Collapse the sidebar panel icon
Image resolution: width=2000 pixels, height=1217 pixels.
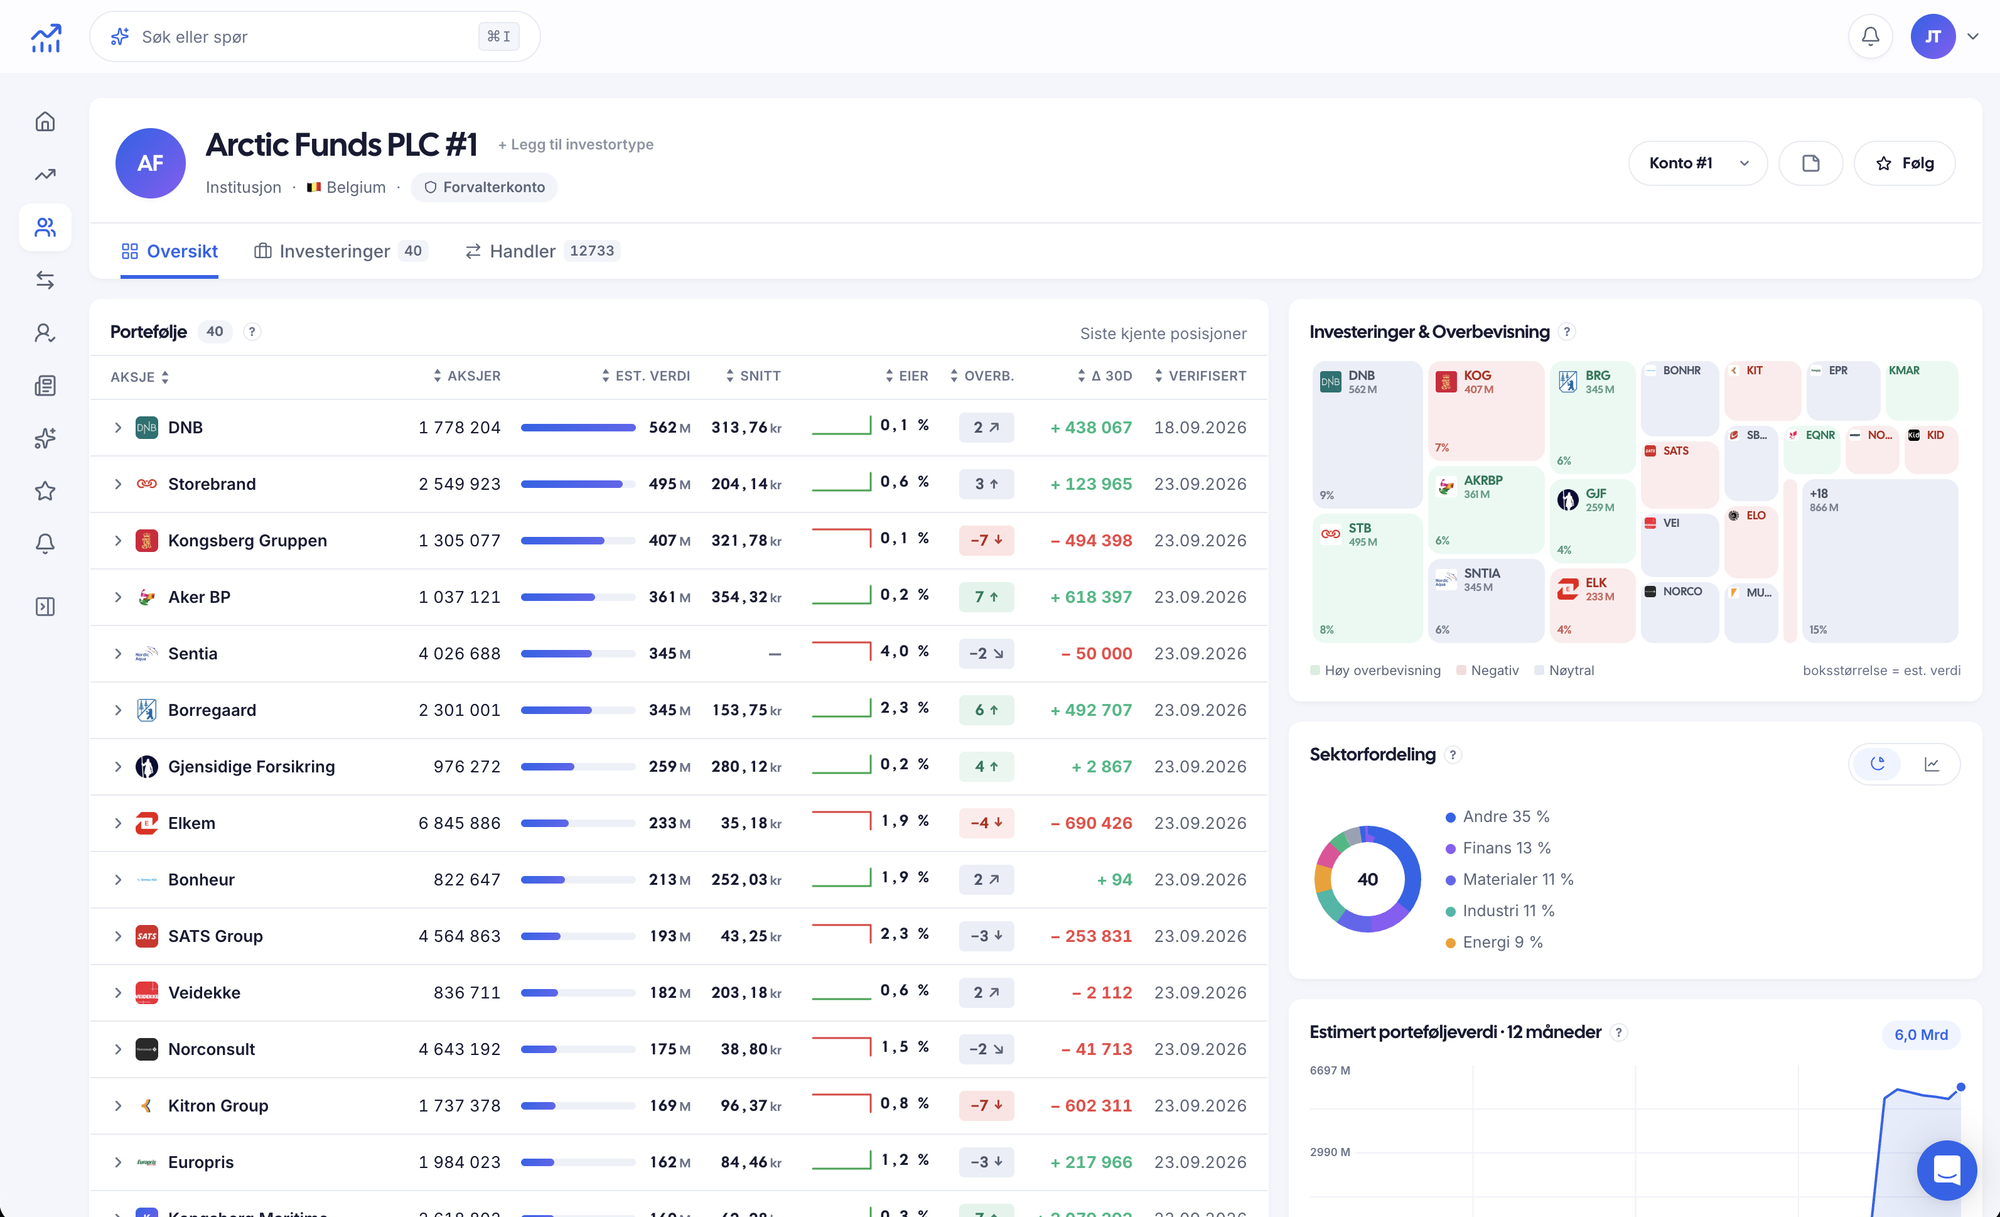pos(45,607)
